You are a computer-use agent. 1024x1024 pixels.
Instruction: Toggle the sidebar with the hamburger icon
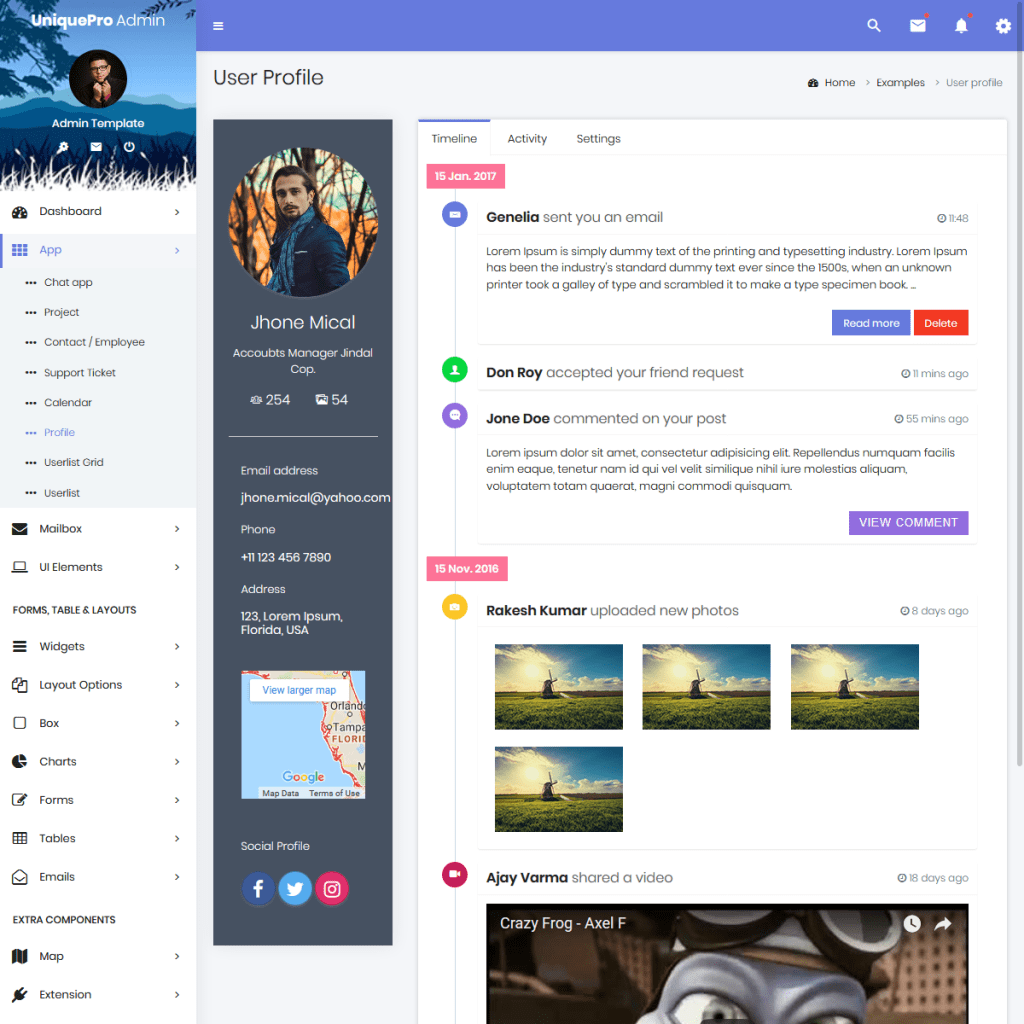pos(218,25)
